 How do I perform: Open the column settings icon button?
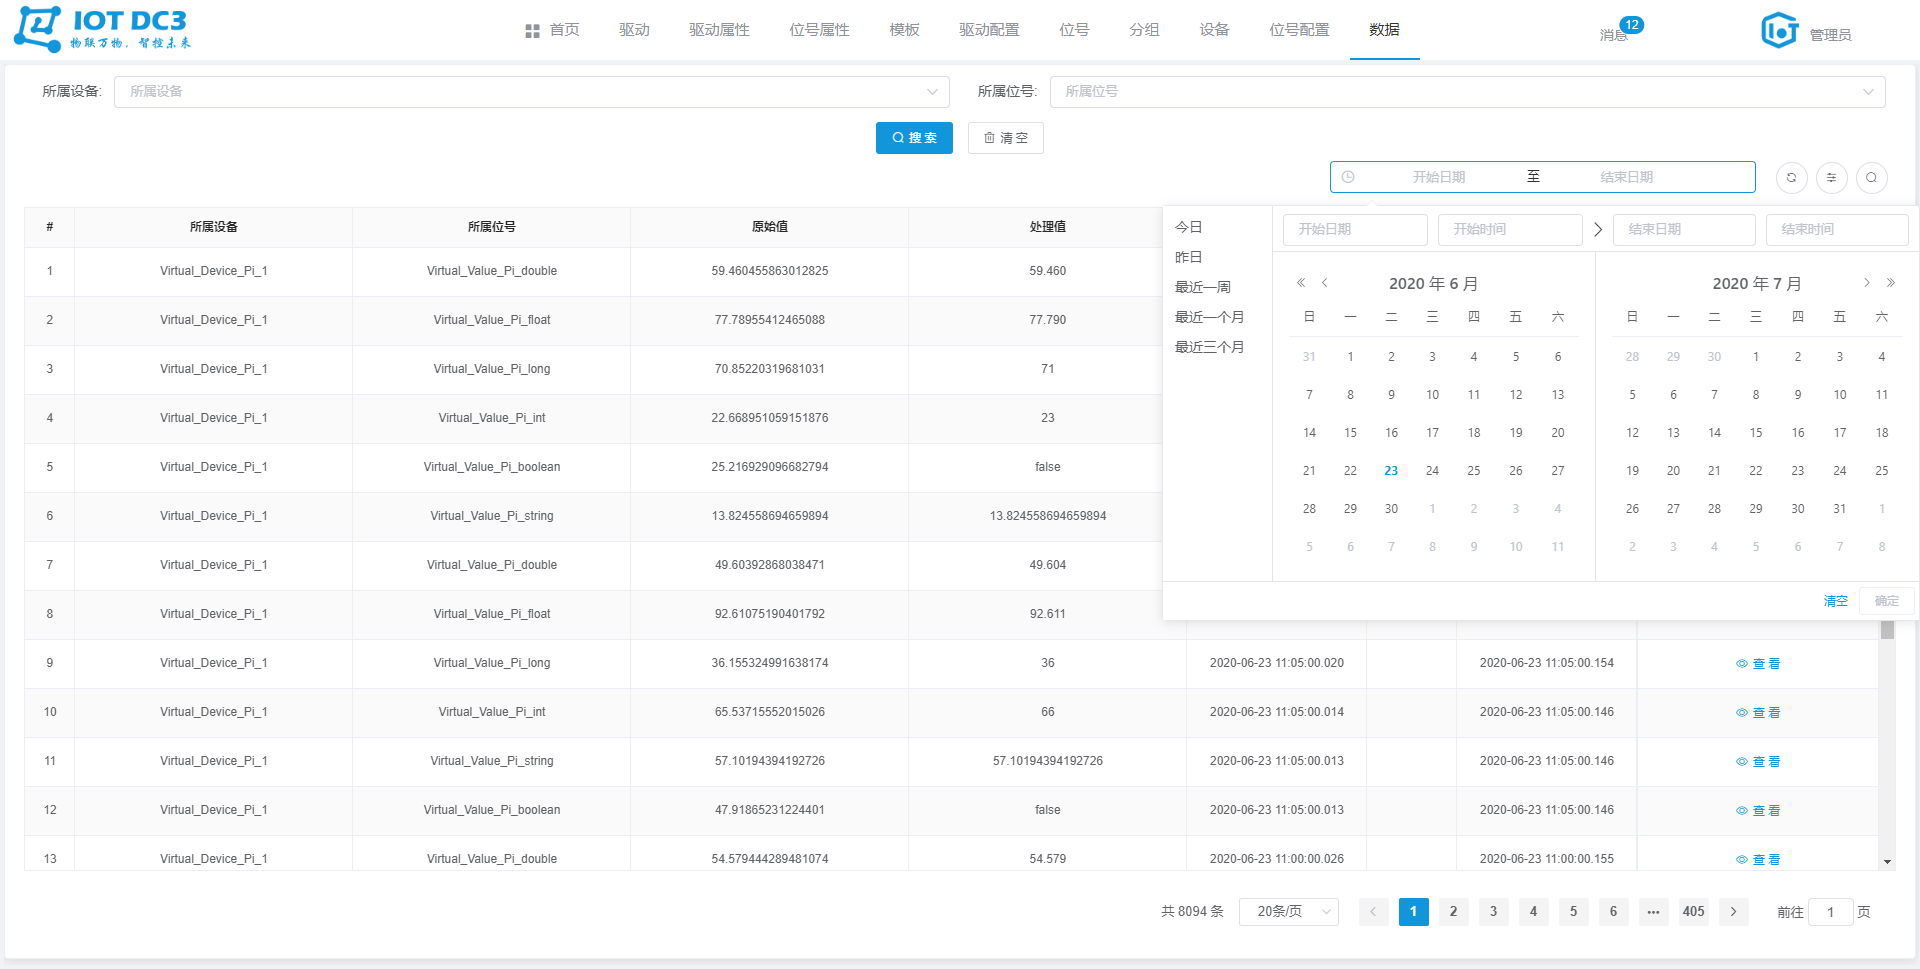[x=1831, y=178]
